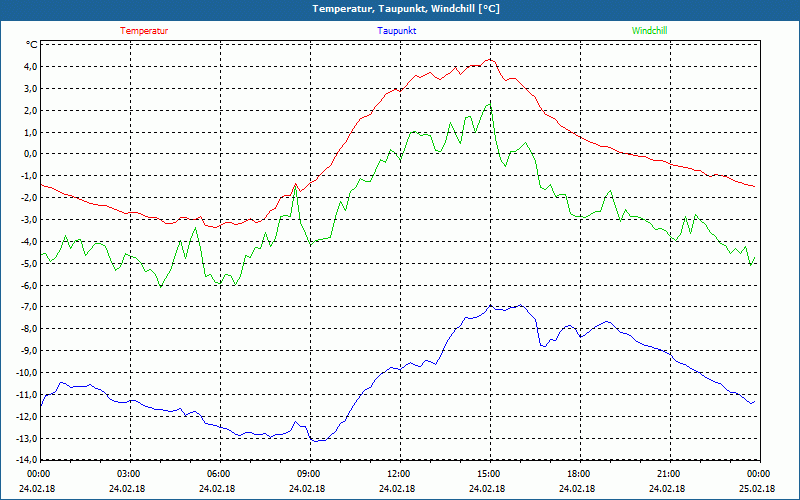Click the 2,0 y-axis value
This screenshot has height=500, width=800.
coord(29,111)
